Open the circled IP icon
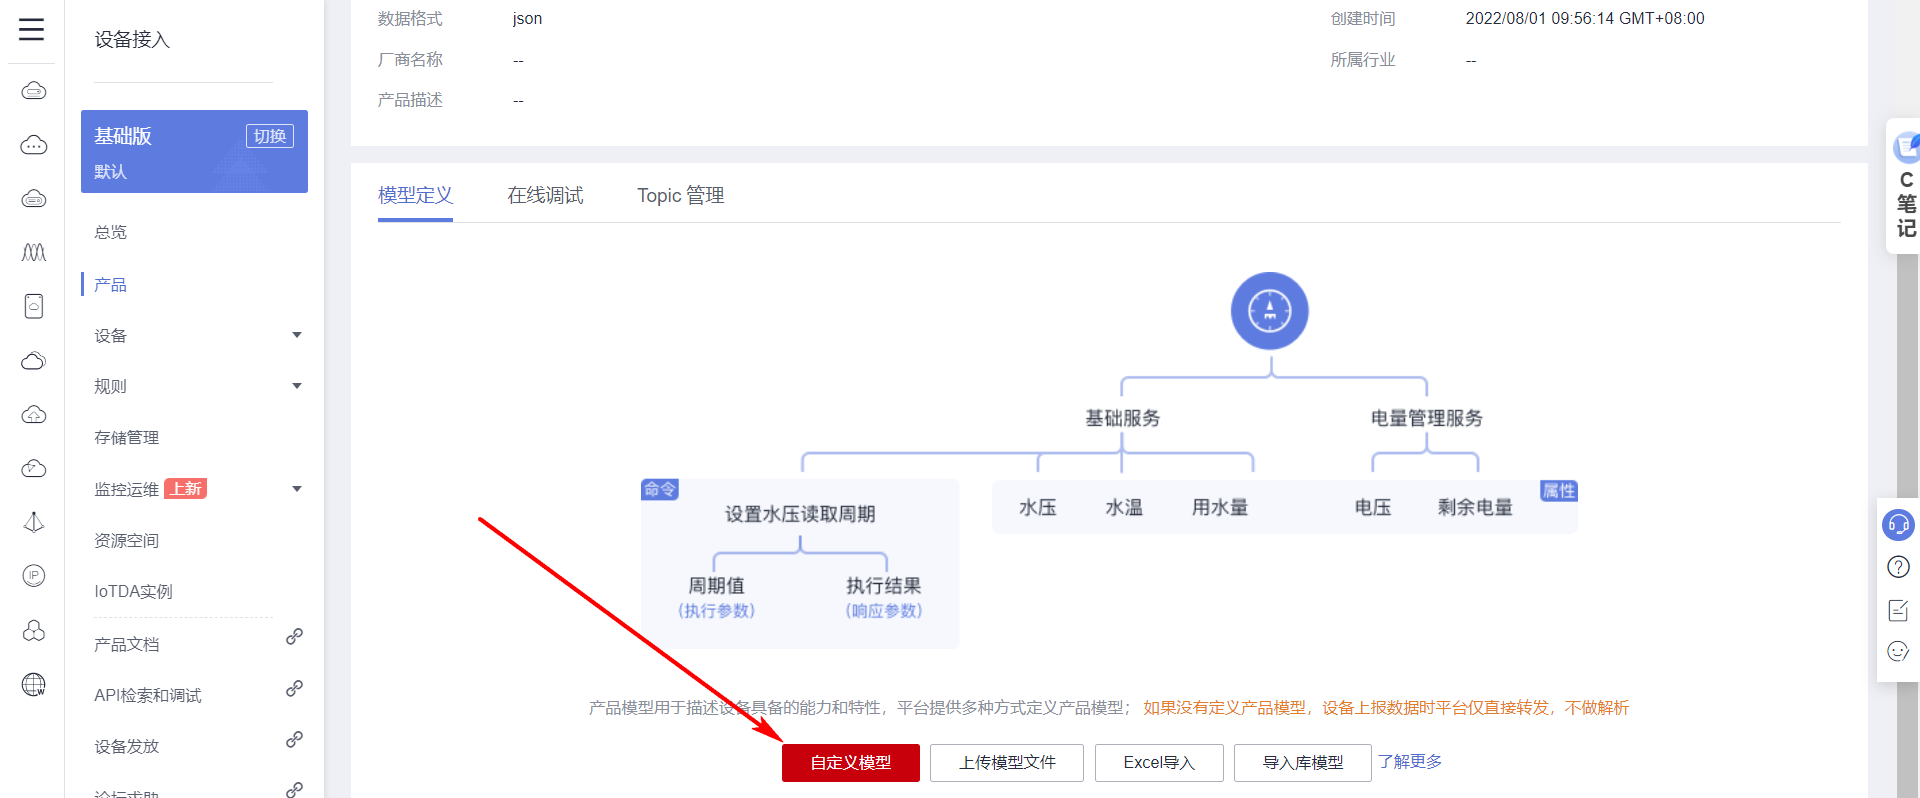Viewport: 1920px width, 798px height. [34, 576]
